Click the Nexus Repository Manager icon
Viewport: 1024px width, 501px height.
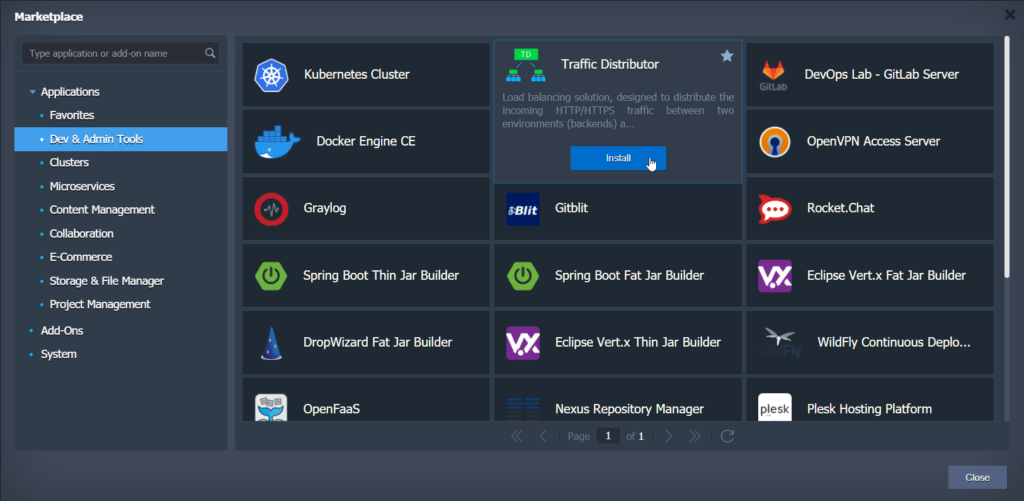pos(523,408)
